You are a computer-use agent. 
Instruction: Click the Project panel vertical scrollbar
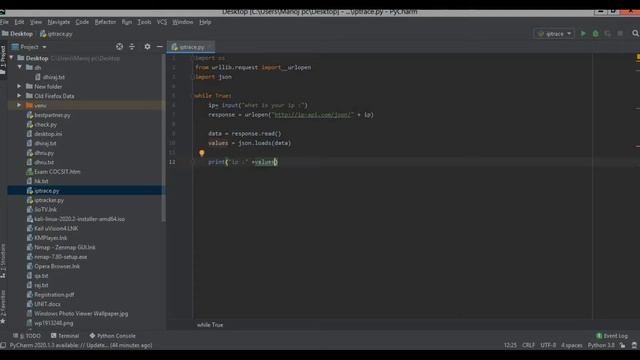[x=164, y=139]
